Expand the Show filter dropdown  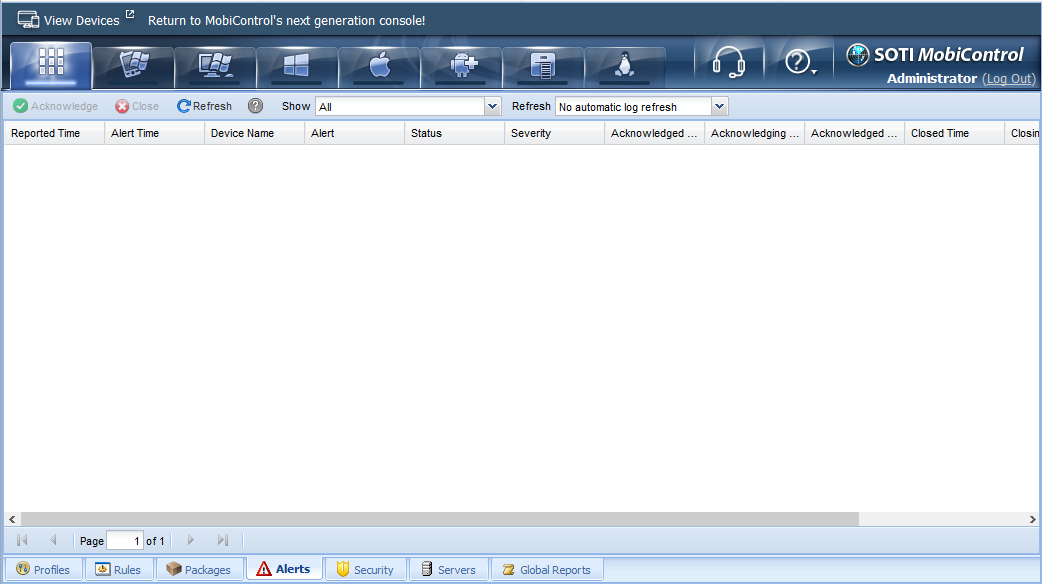[x=492, y=107]
